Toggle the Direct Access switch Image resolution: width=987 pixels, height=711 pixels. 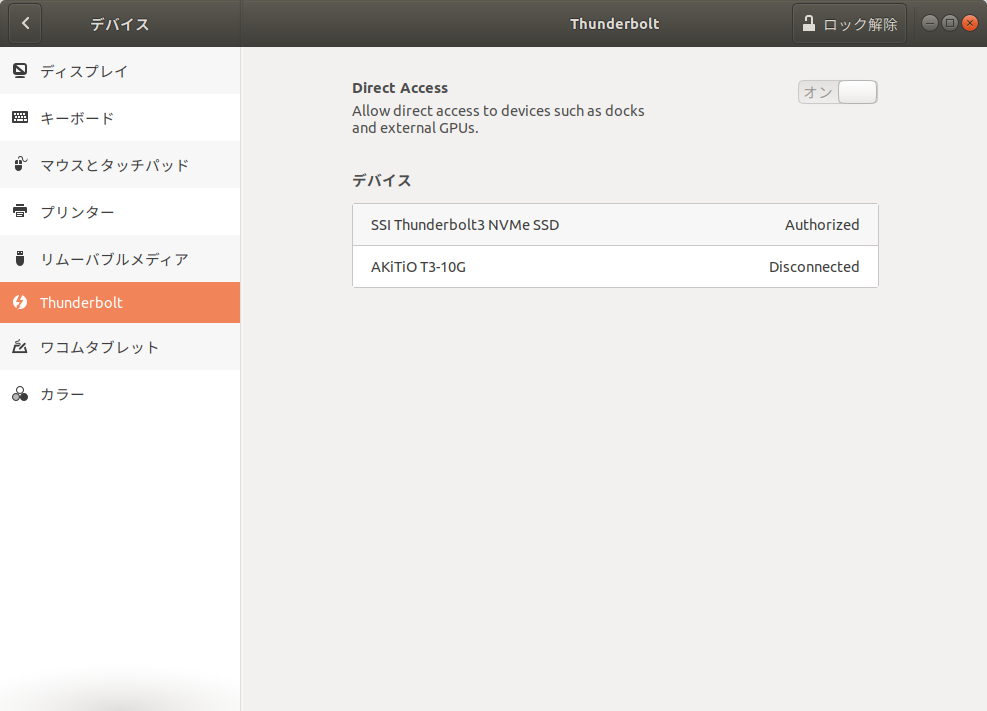837,92
